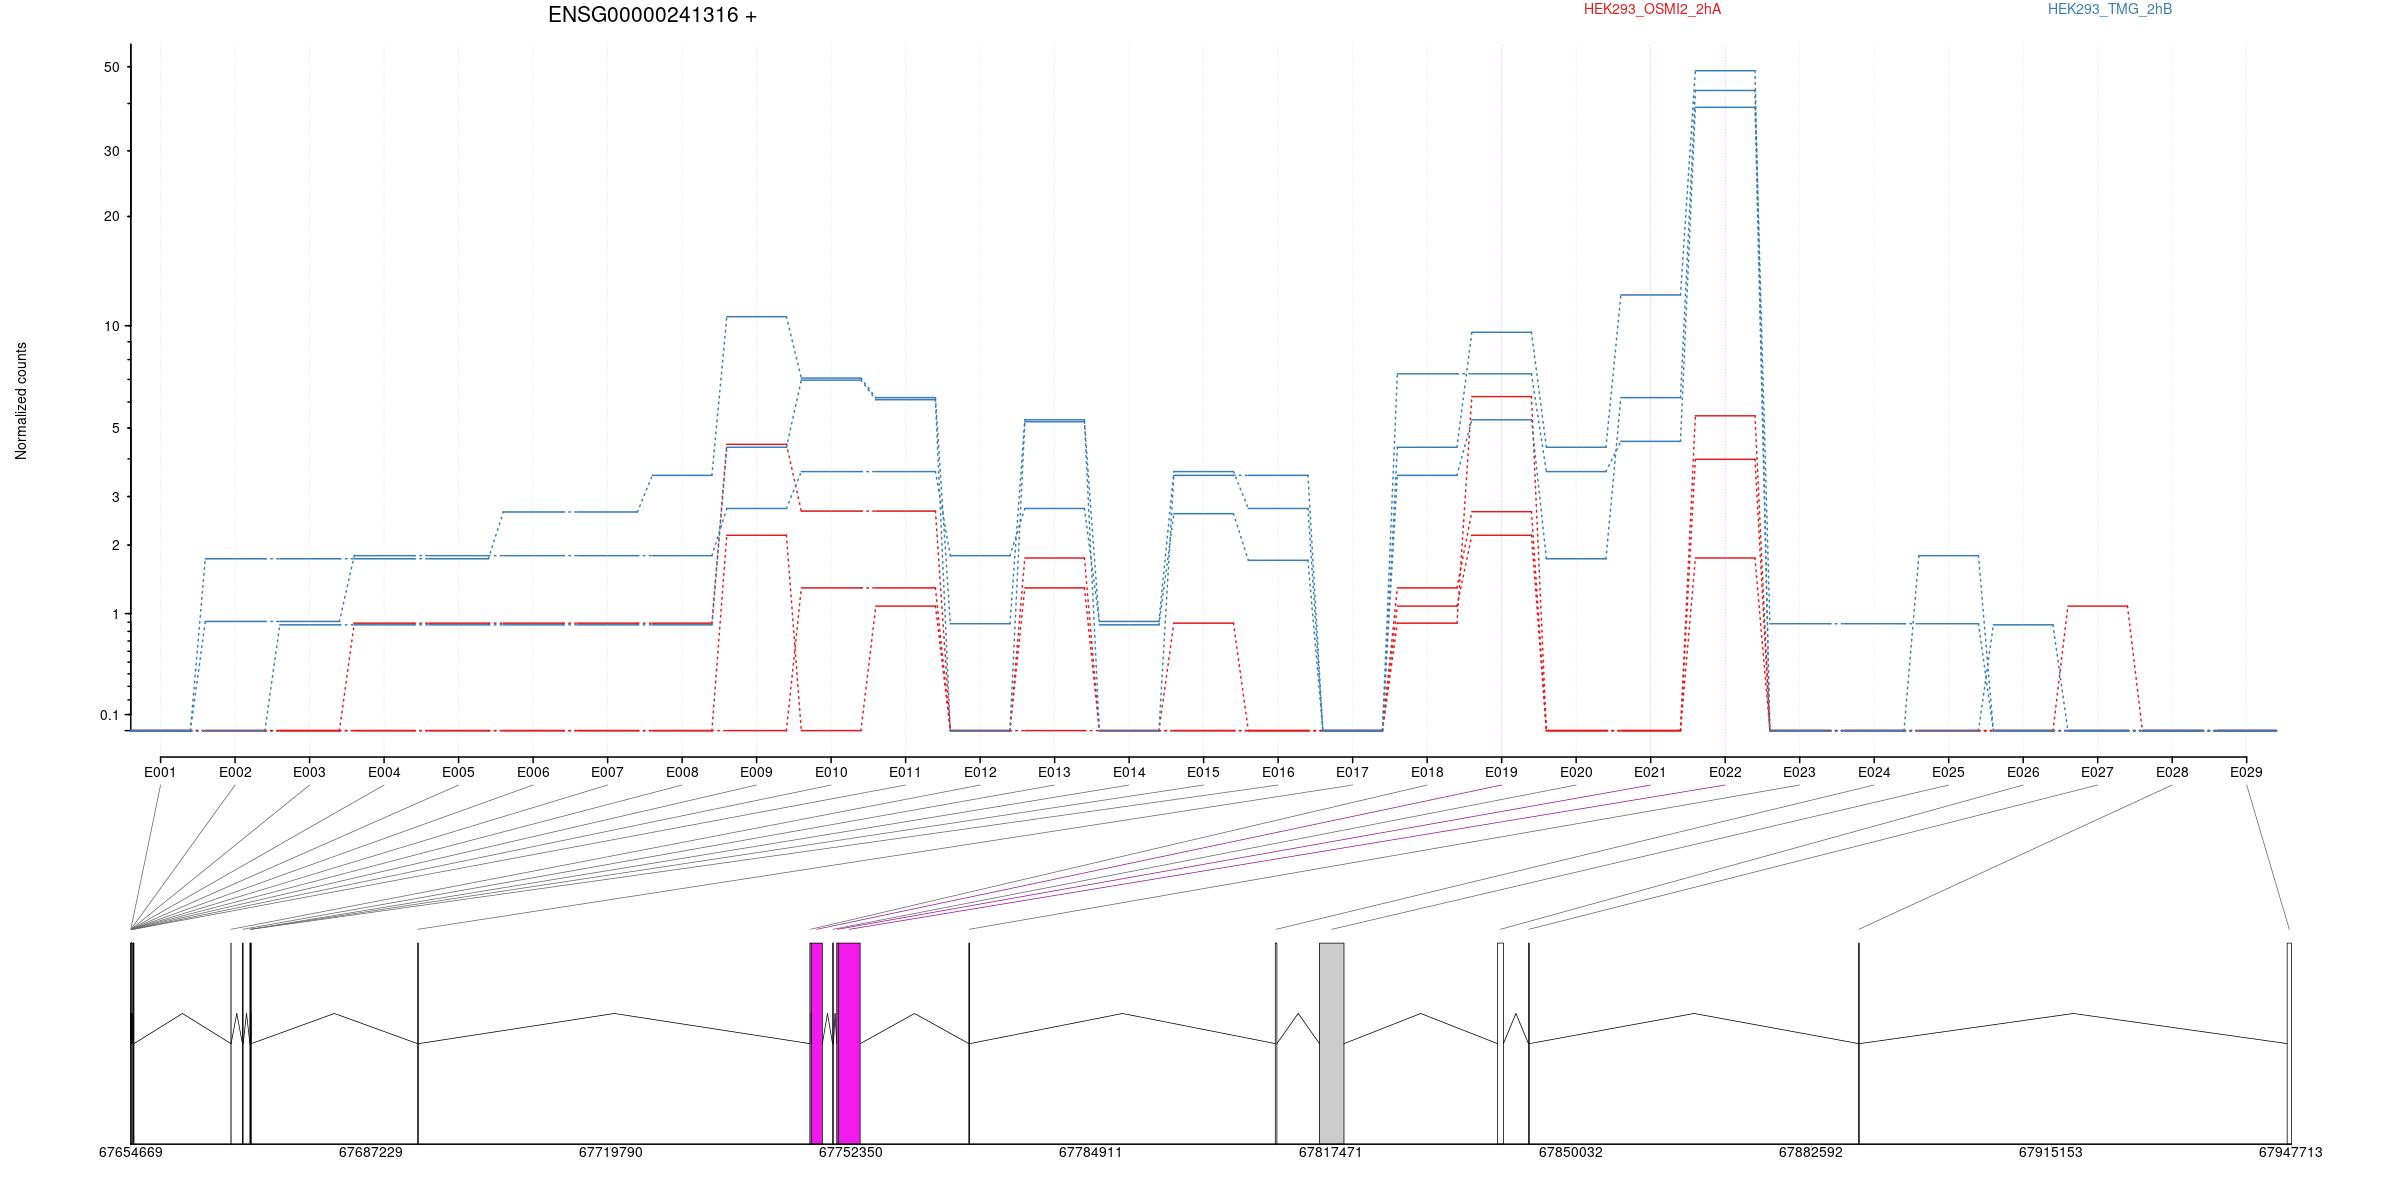Click exon label E025
Viewport: 2400px width, 1200px height.
[x=1948, y=772]
